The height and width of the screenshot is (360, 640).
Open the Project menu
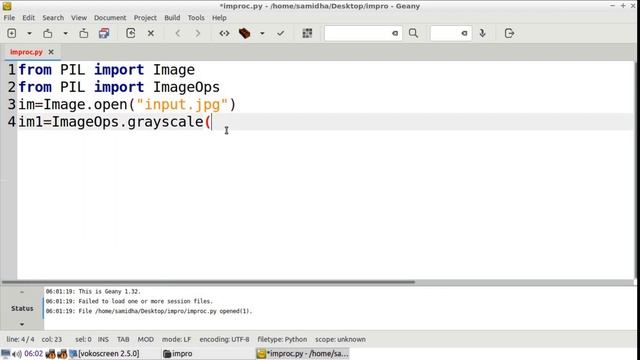click(x=145, y=18)
